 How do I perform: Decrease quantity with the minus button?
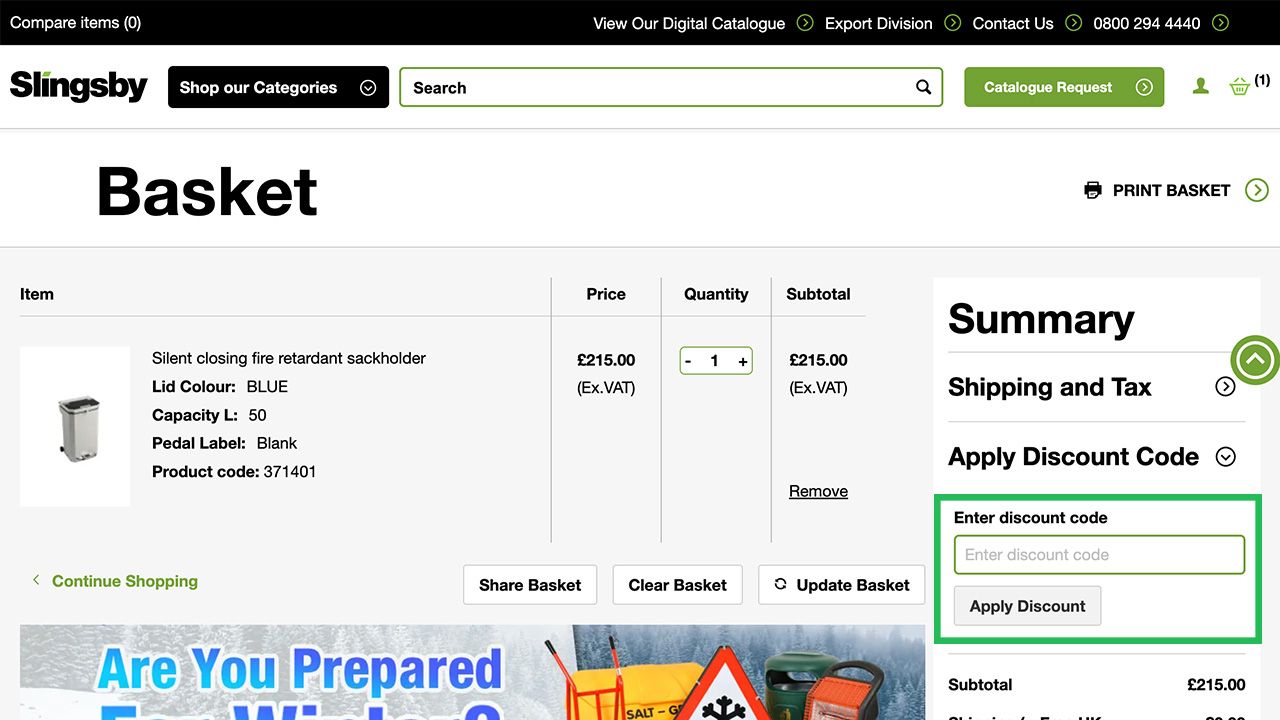[688, 361]
